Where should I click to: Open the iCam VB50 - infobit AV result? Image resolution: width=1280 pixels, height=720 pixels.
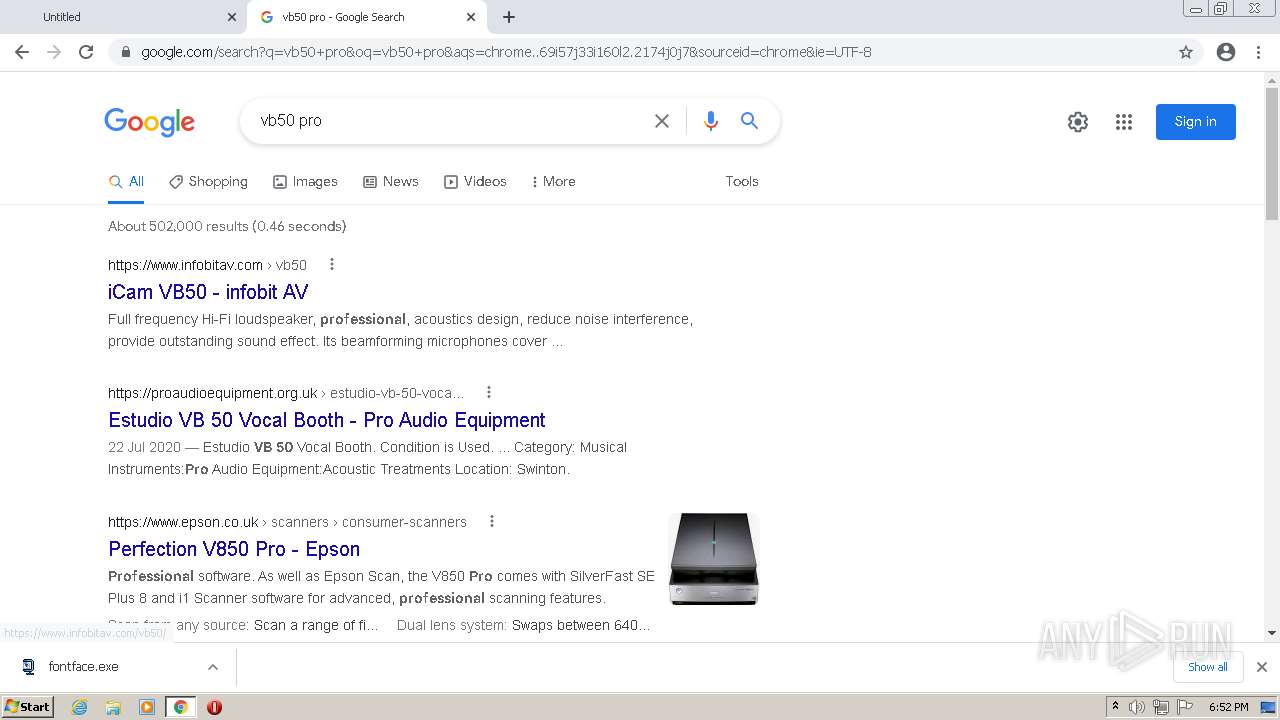coord(208,292)
